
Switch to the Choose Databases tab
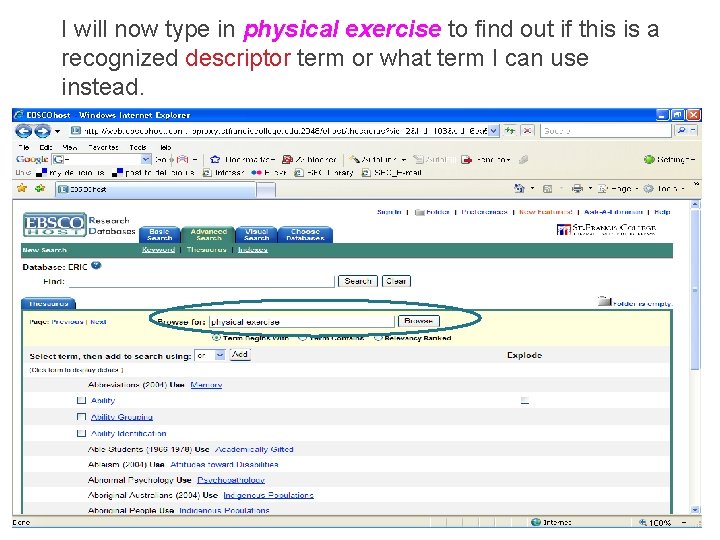(305, 235)
